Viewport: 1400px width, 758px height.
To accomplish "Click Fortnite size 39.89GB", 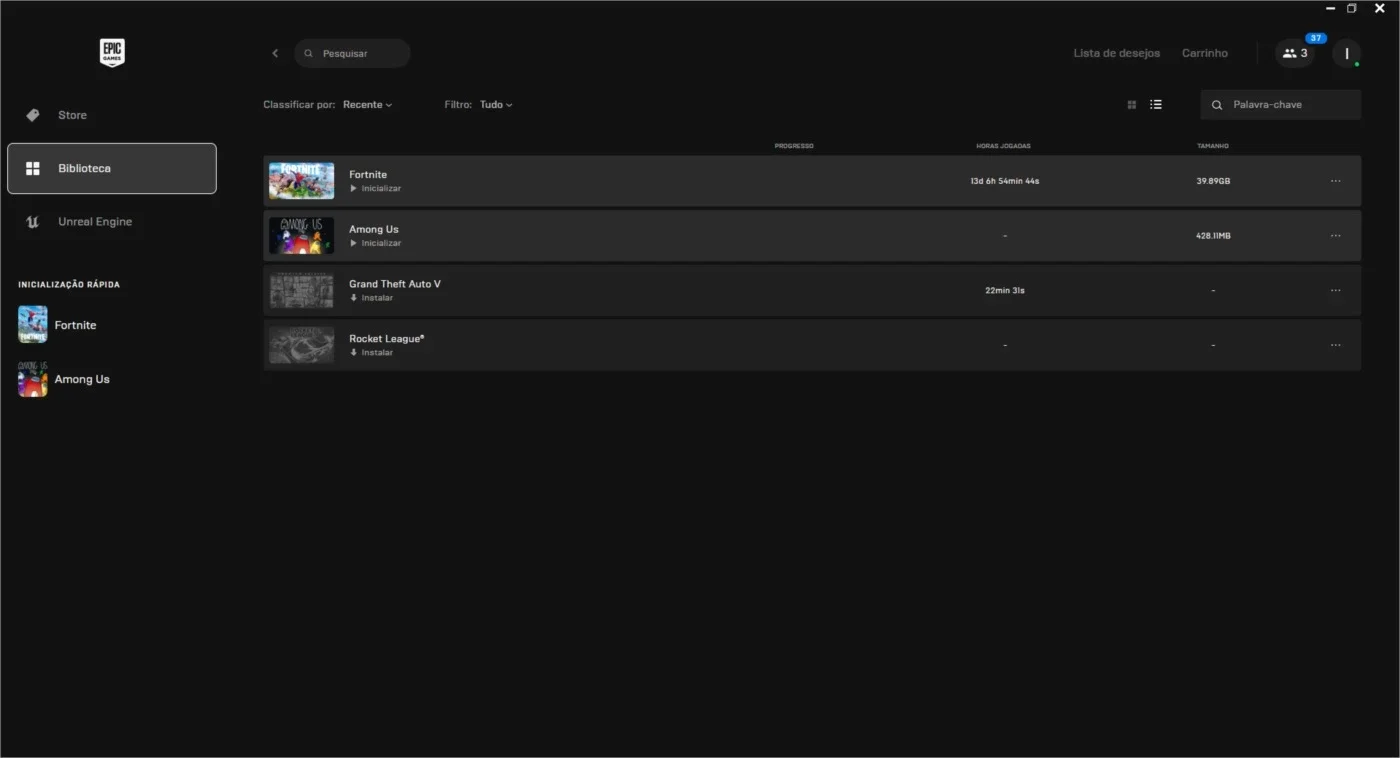I will (x=1213, y=181).
